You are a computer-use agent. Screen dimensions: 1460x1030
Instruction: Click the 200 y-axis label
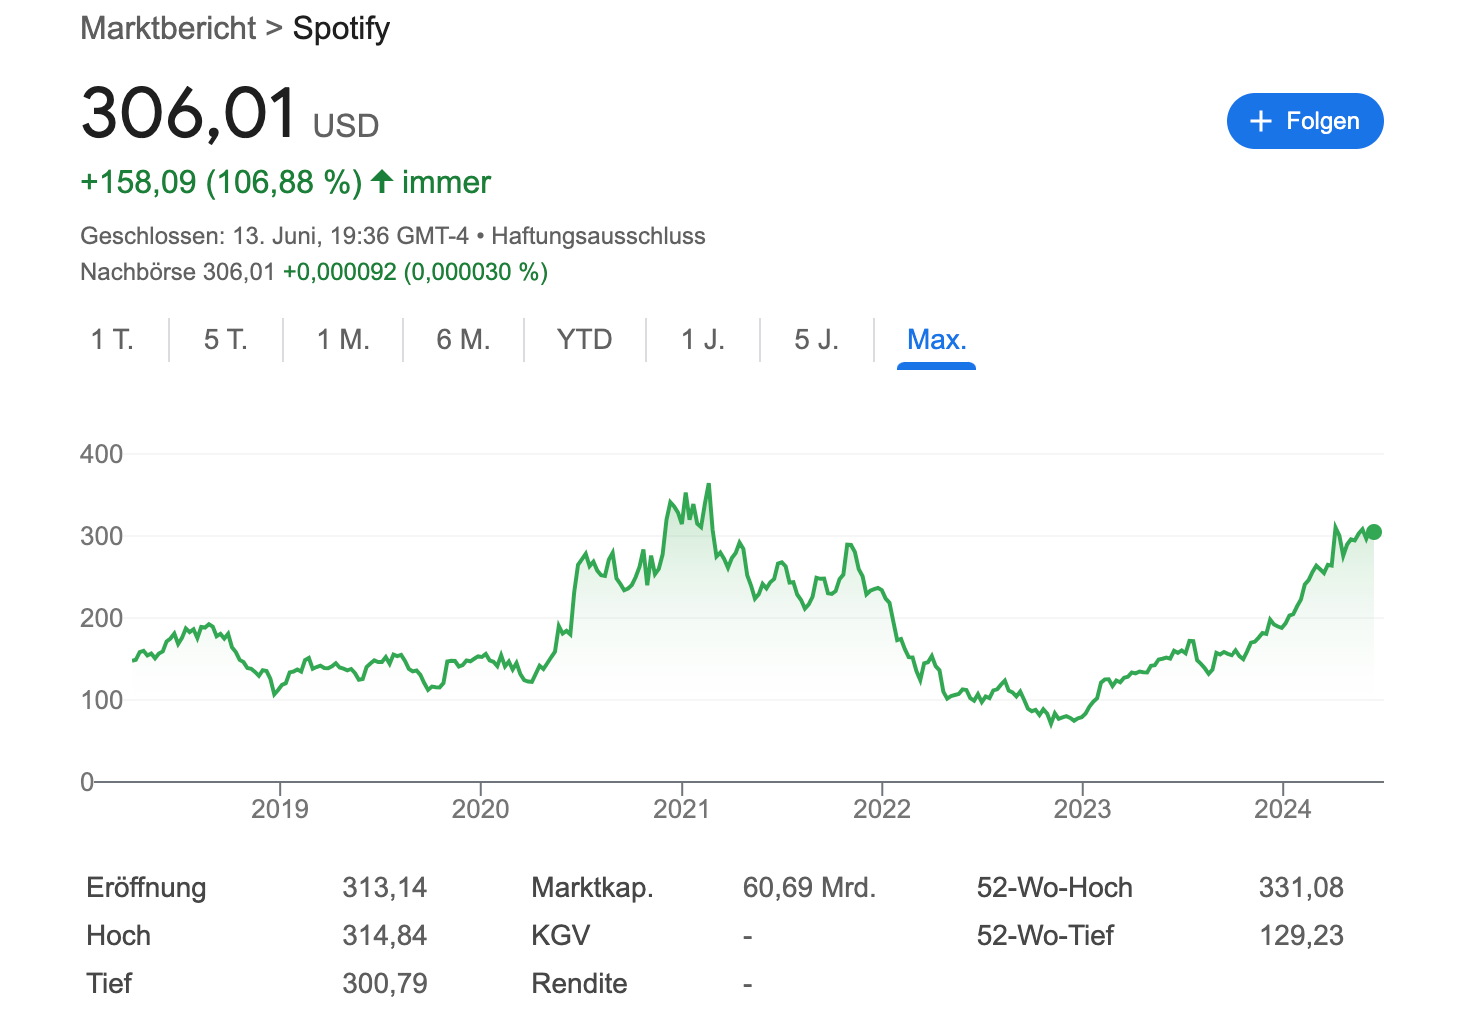[101, 618]
